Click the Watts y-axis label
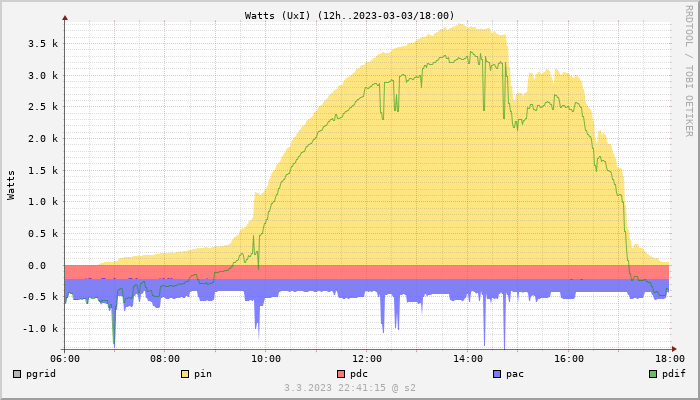The image size is (700, 400). click(11, 185)
